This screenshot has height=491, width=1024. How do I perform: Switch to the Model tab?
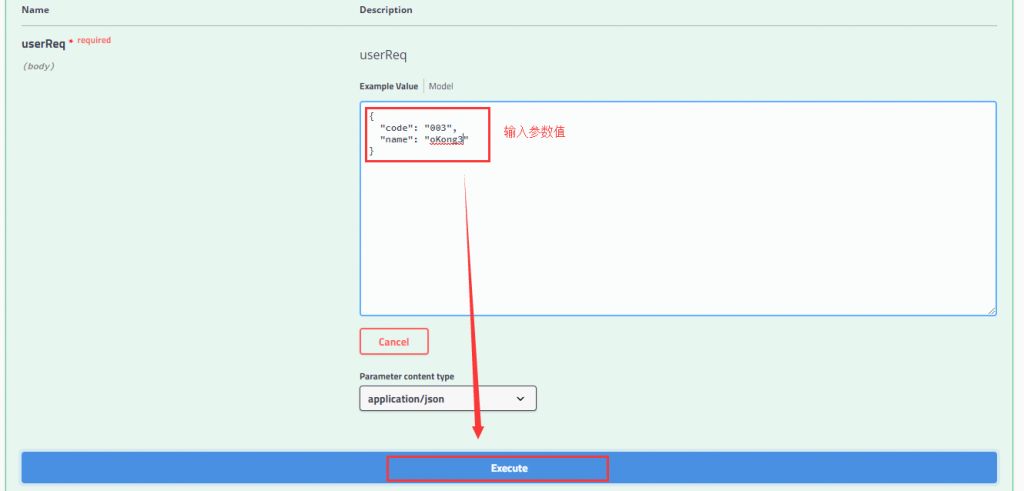click(x=441, y=86)
